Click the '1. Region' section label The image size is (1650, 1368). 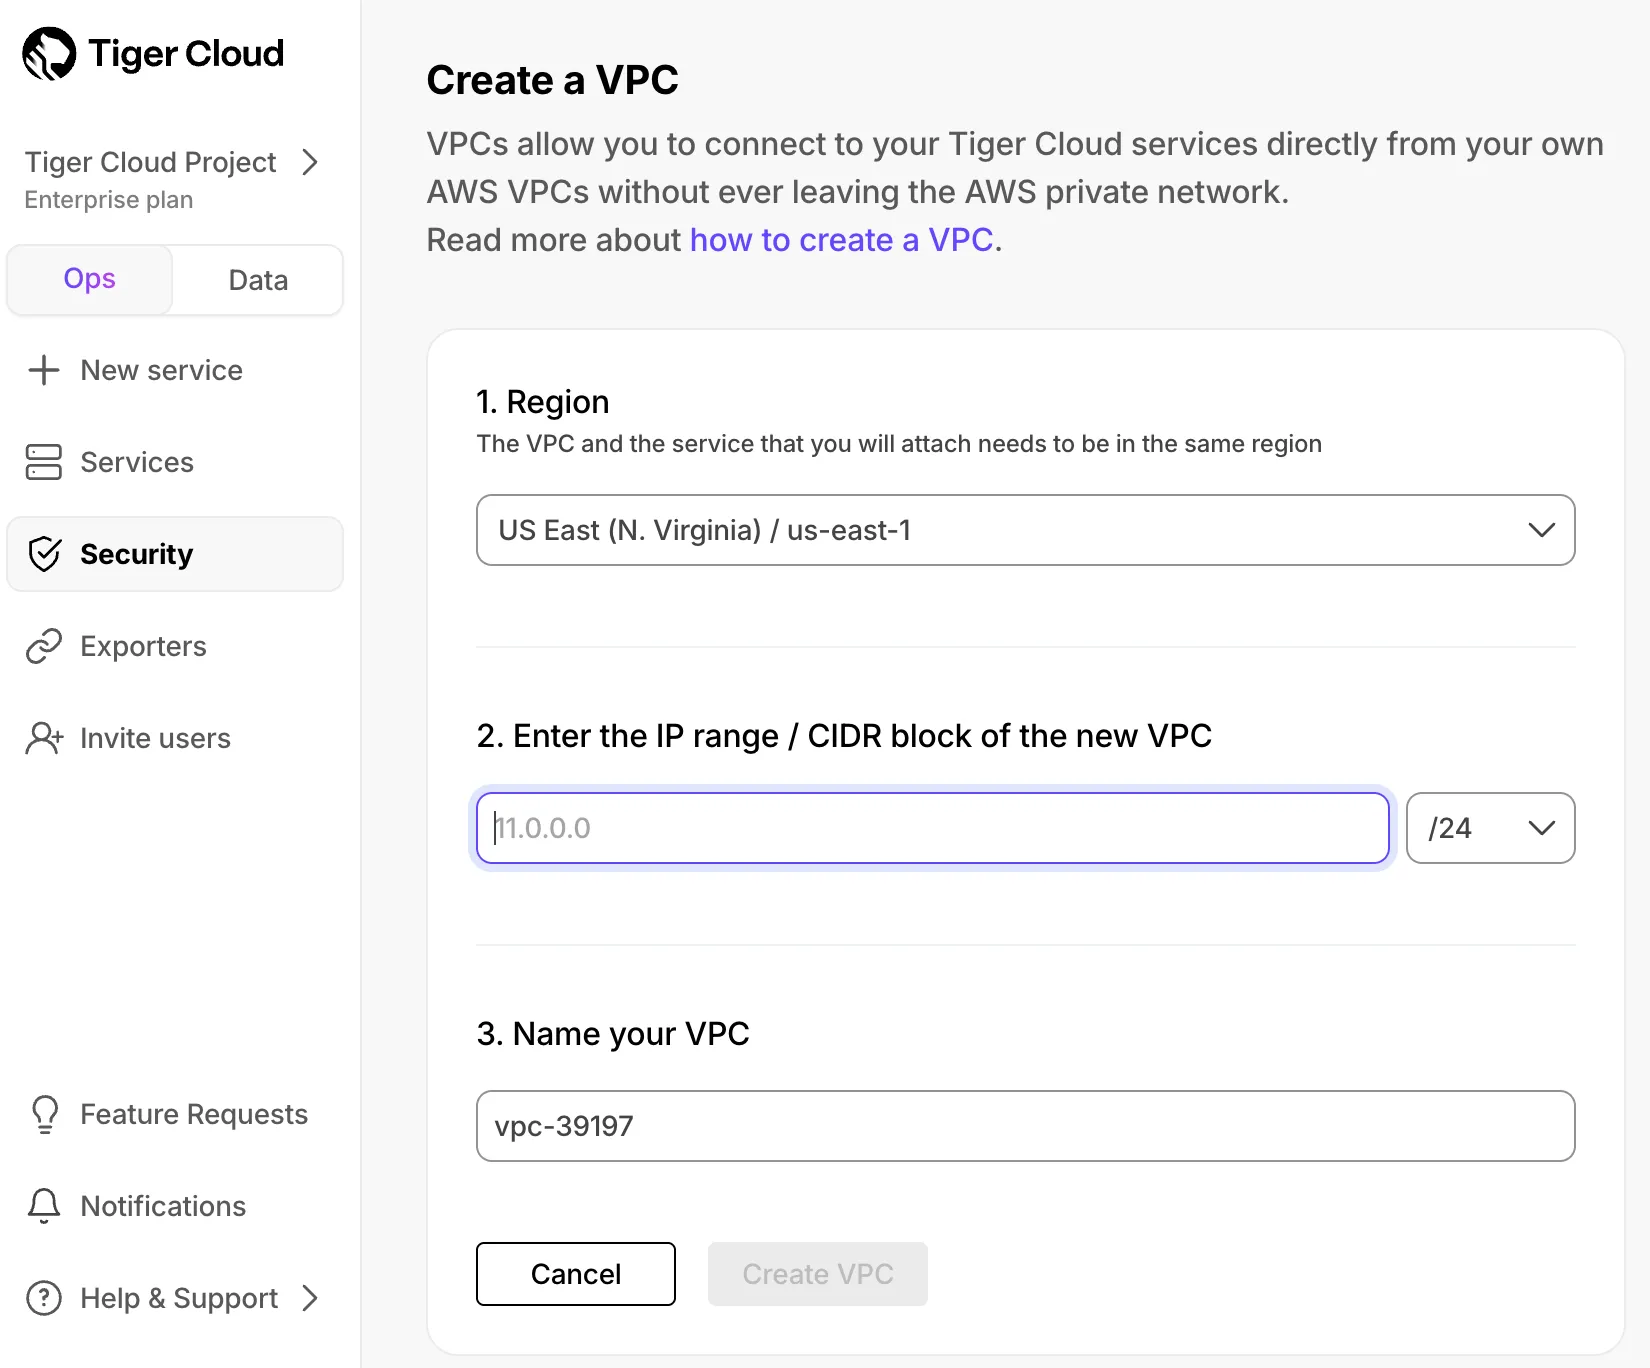click(543, 402)
